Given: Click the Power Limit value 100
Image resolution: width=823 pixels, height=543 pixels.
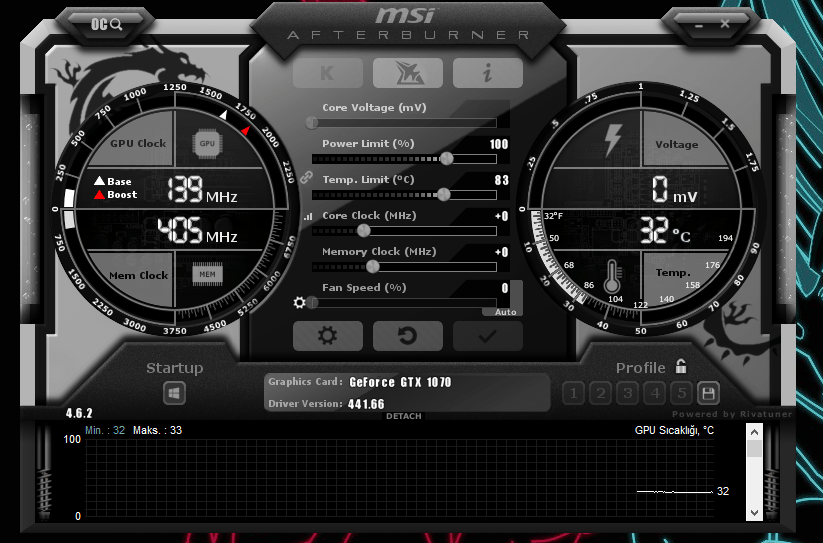Looking at the screenshot, I should (x=499, y=144).
